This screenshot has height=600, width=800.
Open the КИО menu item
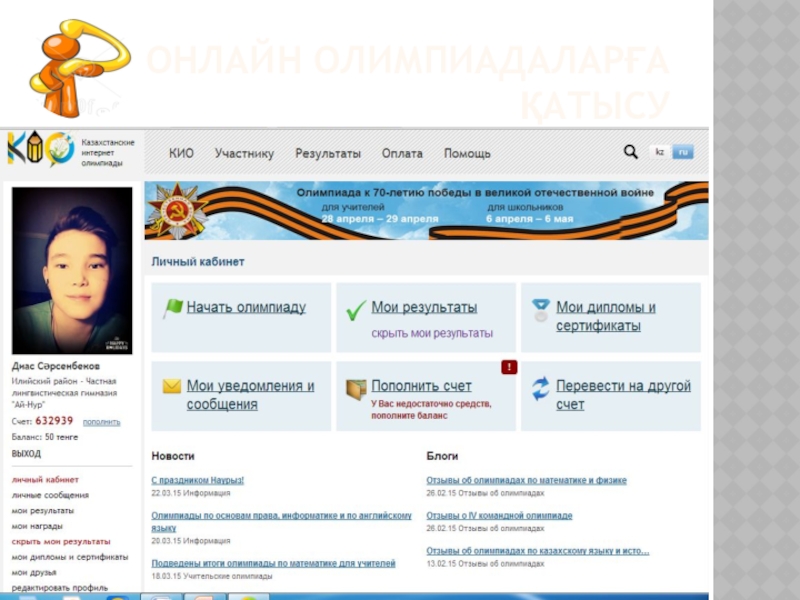pyautogui.click(x=181, y=154)
